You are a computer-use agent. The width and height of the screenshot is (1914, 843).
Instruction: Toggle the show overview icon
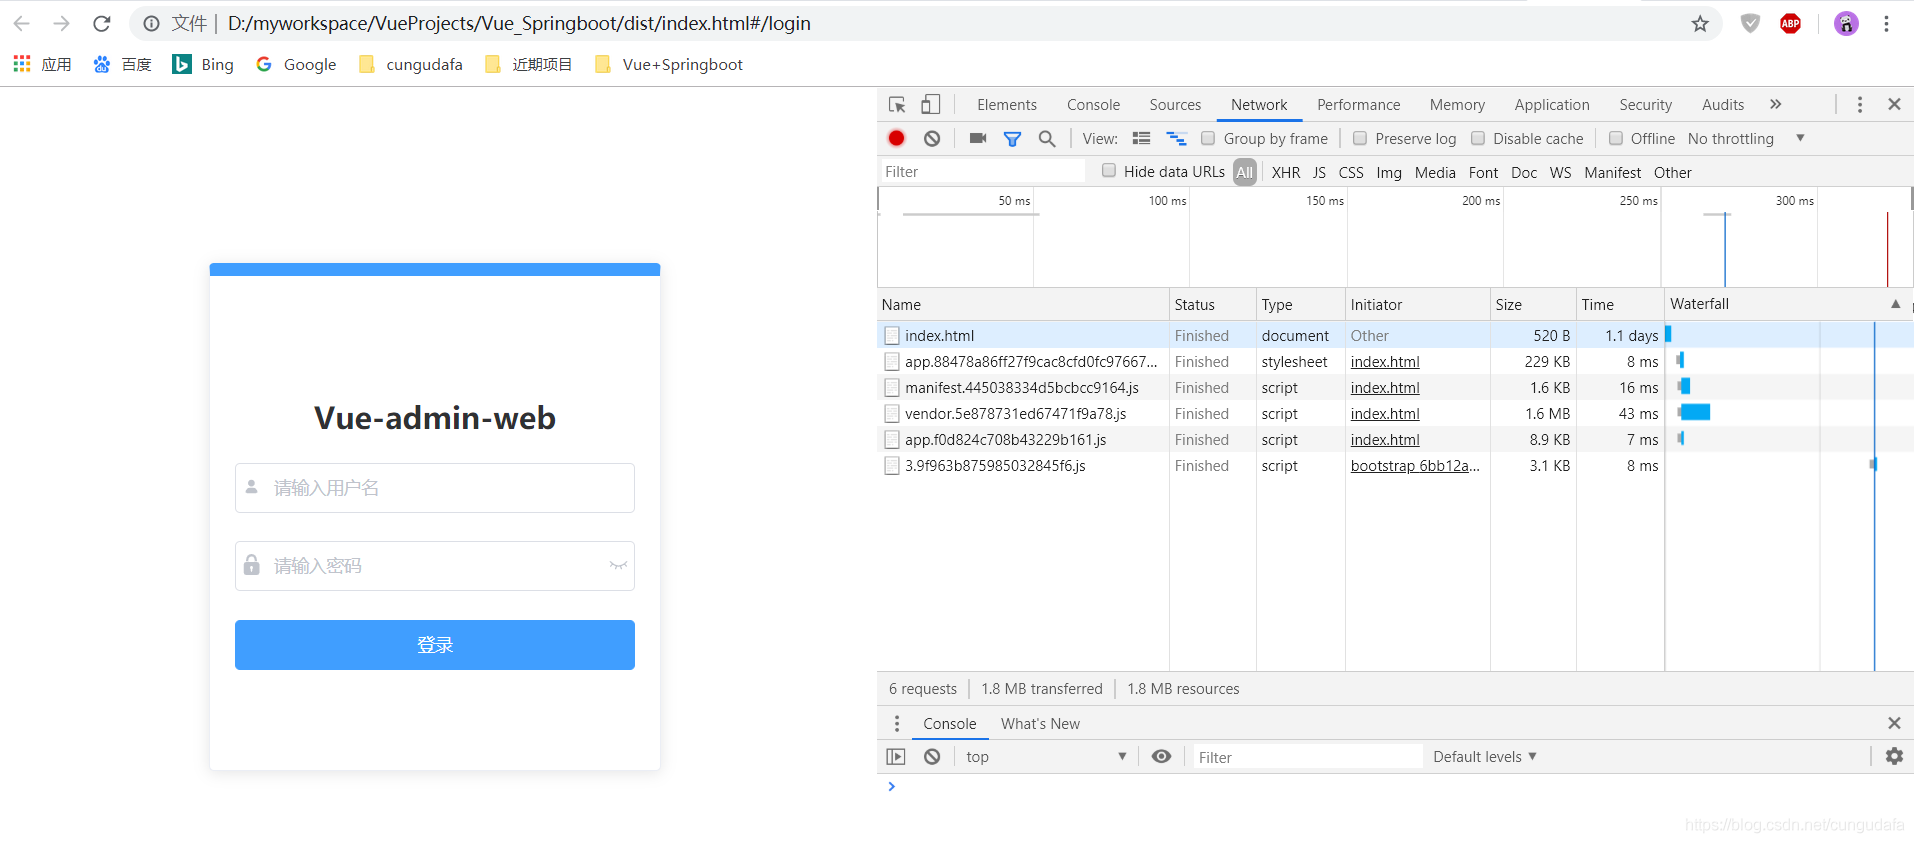[1176, 138]
